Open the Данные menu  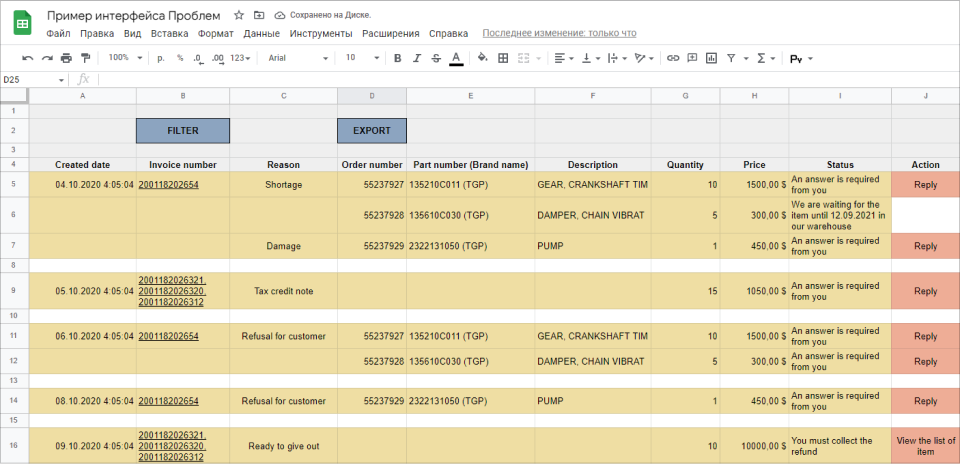pyautogui.click(x=261, y=33)
